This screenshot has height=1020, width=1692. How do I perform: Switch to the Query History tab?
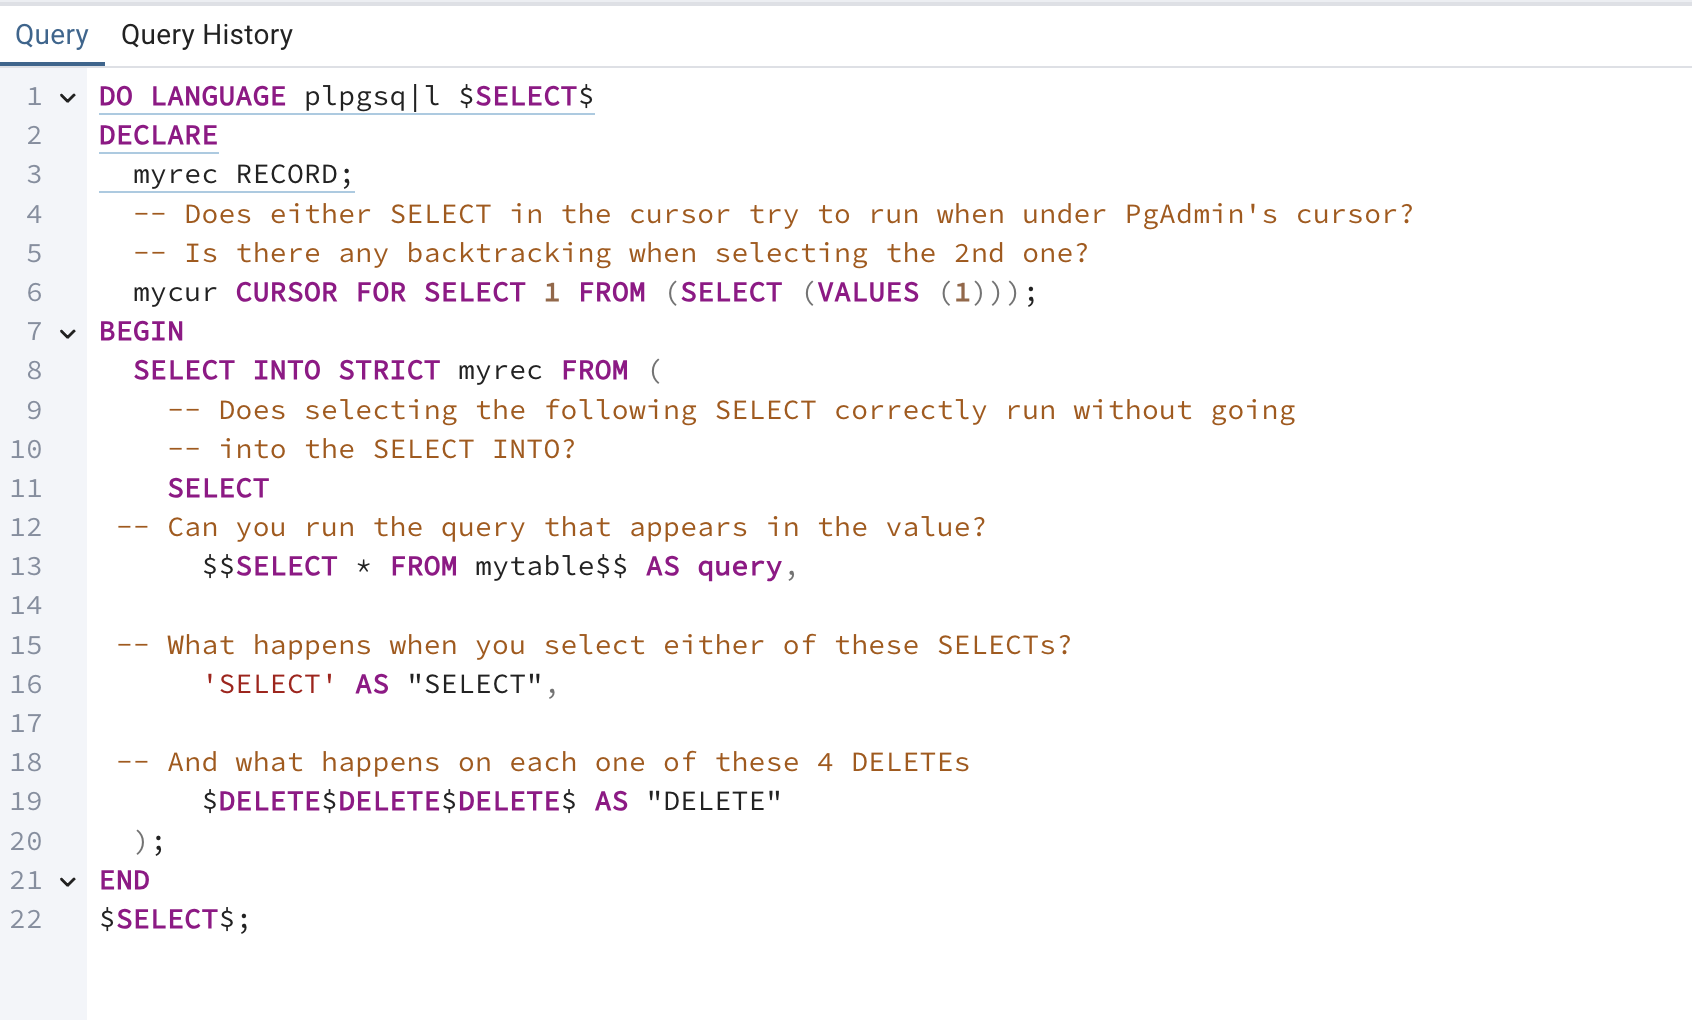click(x=206, y=35)
